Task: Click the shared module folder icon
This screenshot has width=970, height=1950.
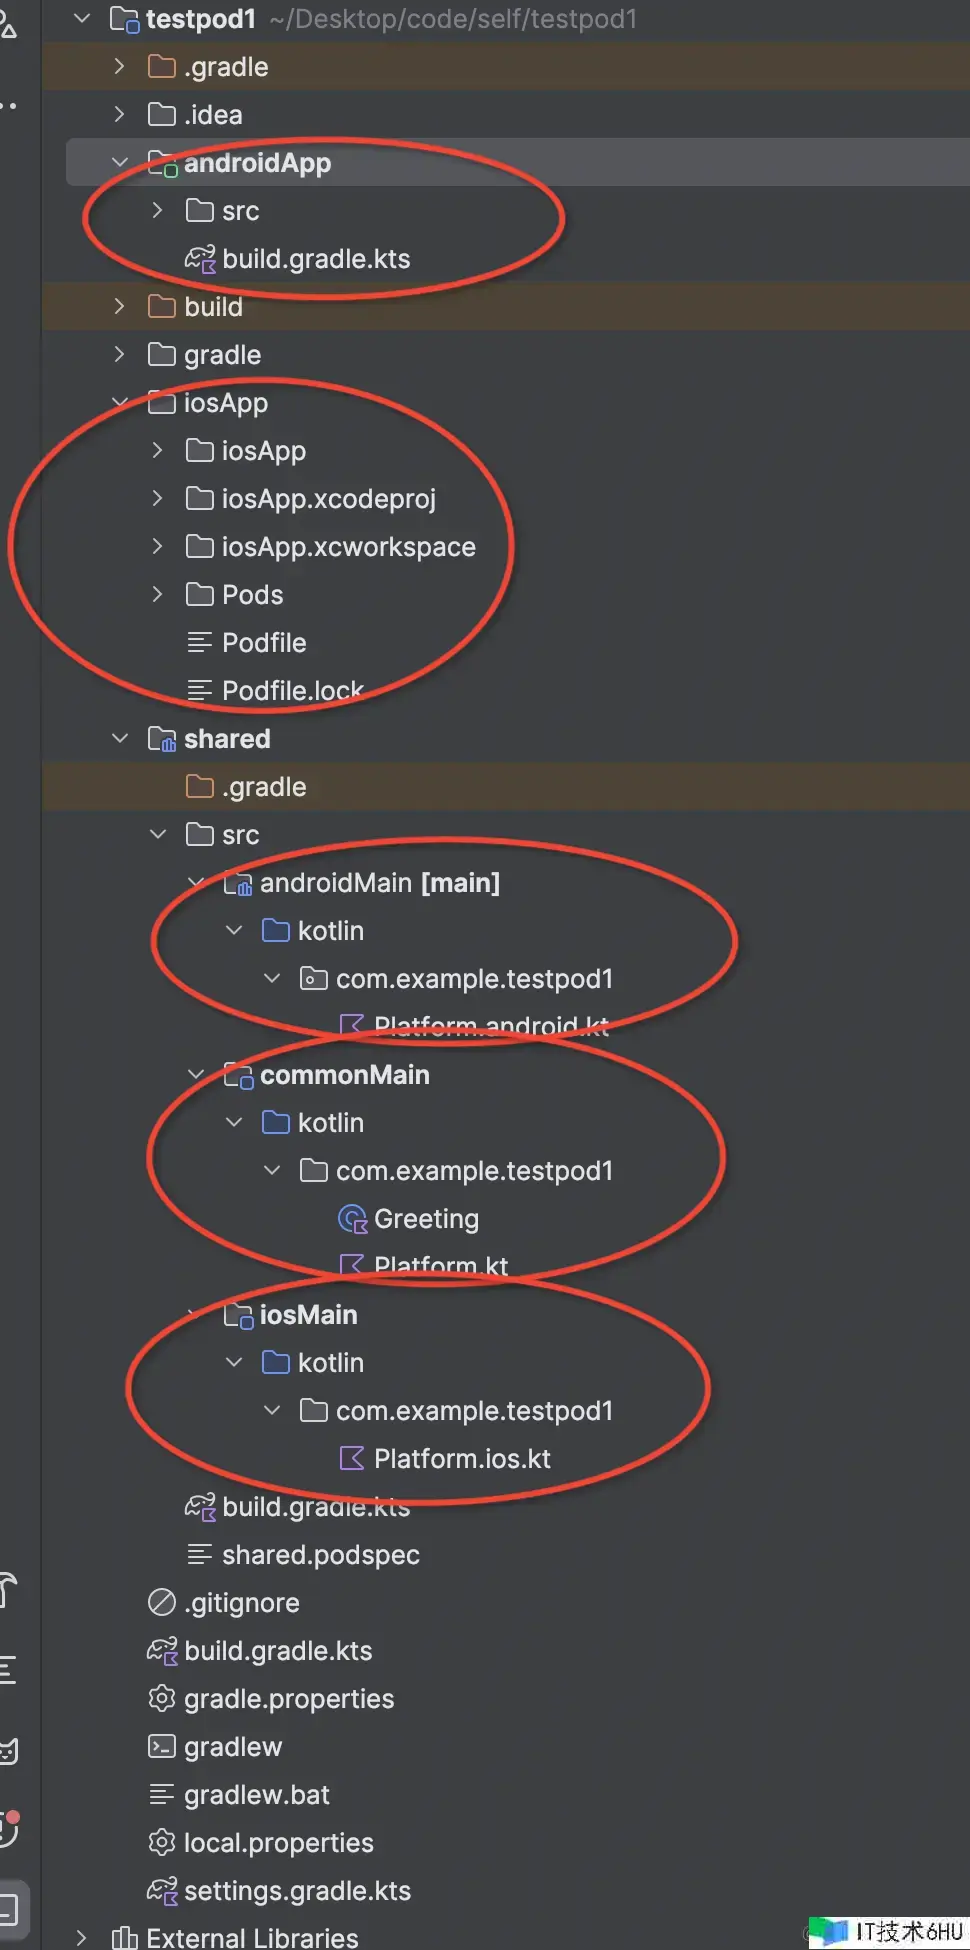Action: [162, 739]
